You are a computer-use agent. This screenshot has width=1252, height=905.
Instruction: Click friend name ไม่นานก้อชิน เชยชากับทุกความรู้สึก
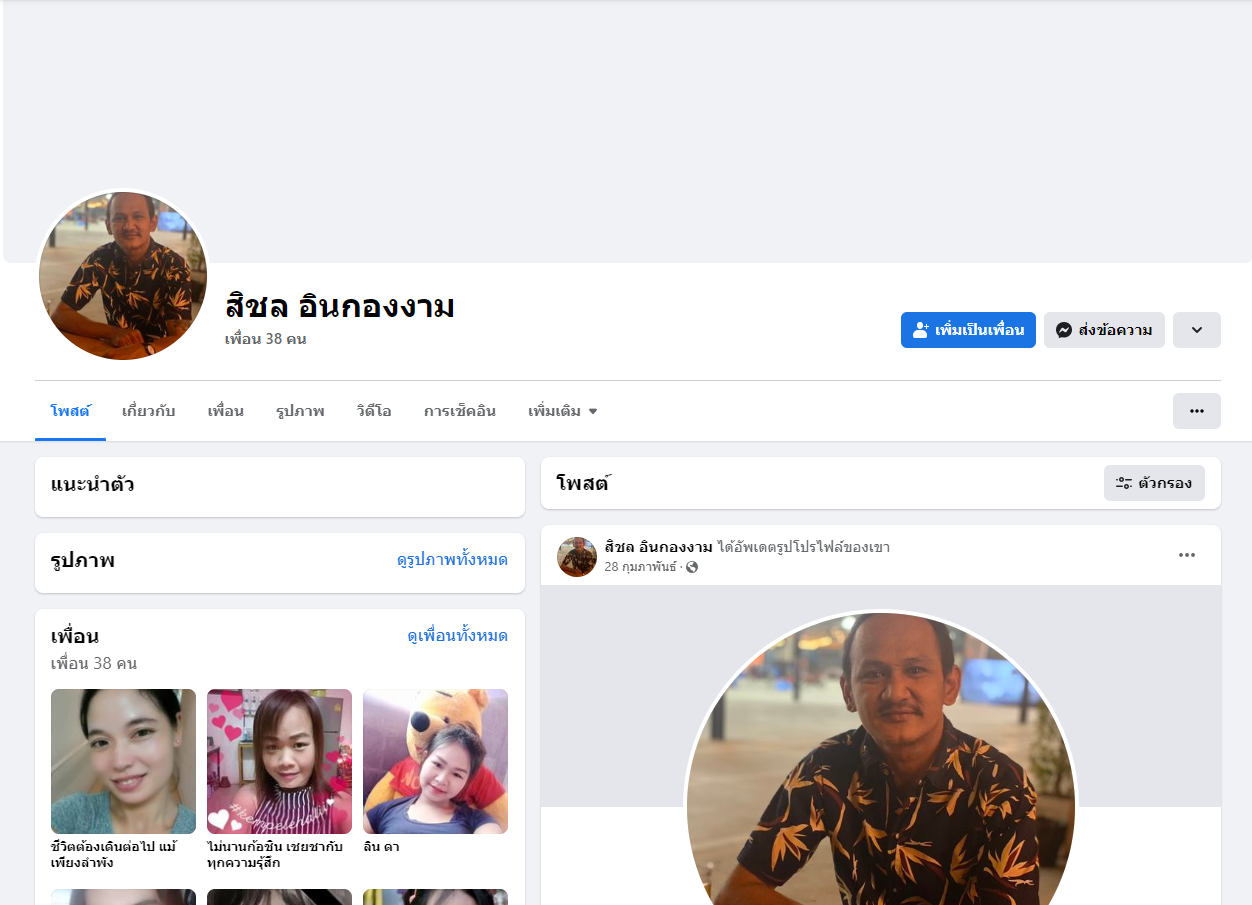(x=275, y=855)
